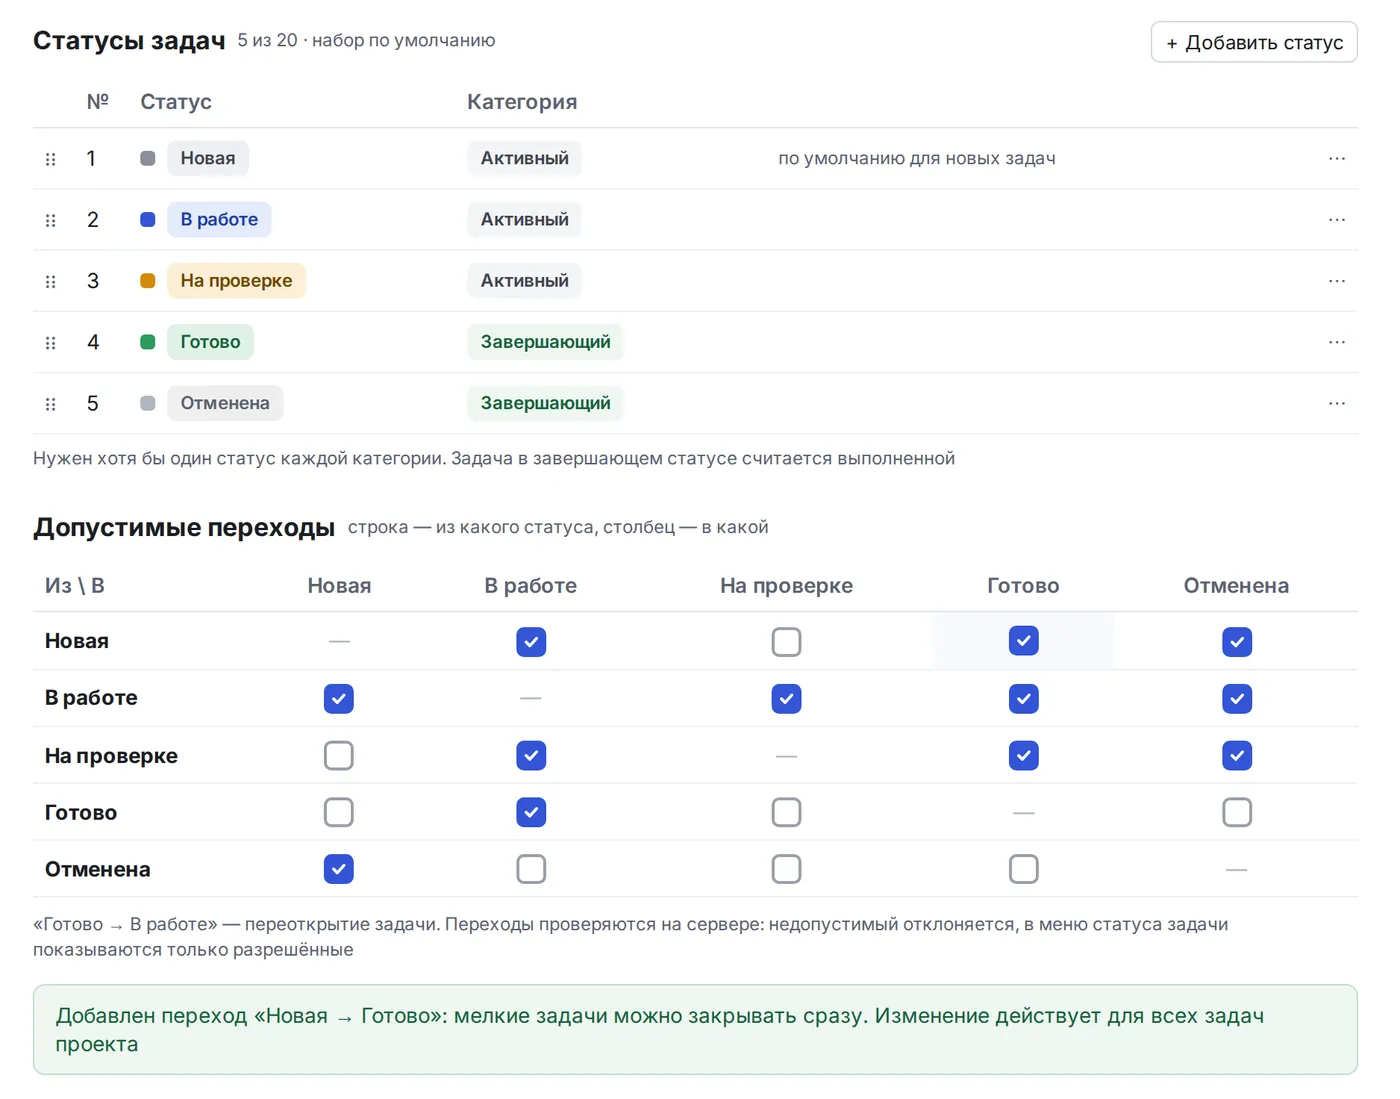Uncheck transition В работе to Новая
Screen dimensions: 1400x1099
tap(339, 699)
